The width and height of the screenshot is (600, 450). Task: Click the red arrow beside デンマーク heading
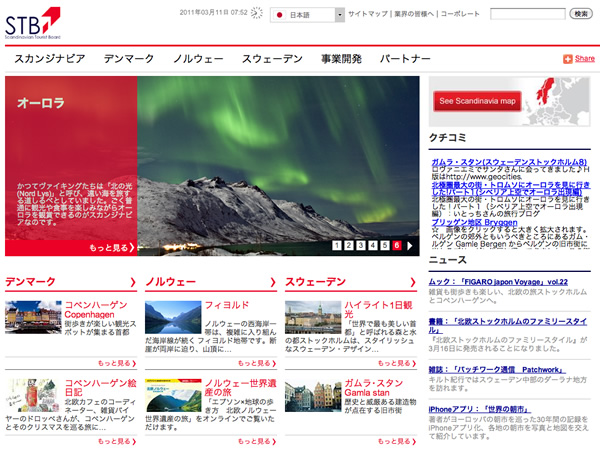point(132,282)
